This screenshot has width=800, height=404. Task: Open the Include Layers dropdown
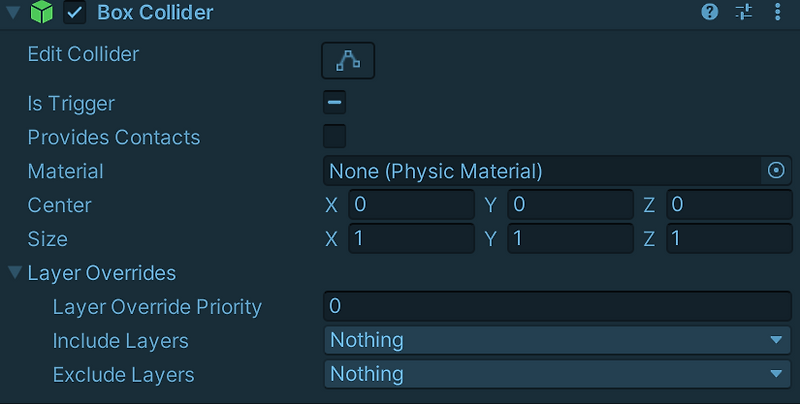click(557, 340)
